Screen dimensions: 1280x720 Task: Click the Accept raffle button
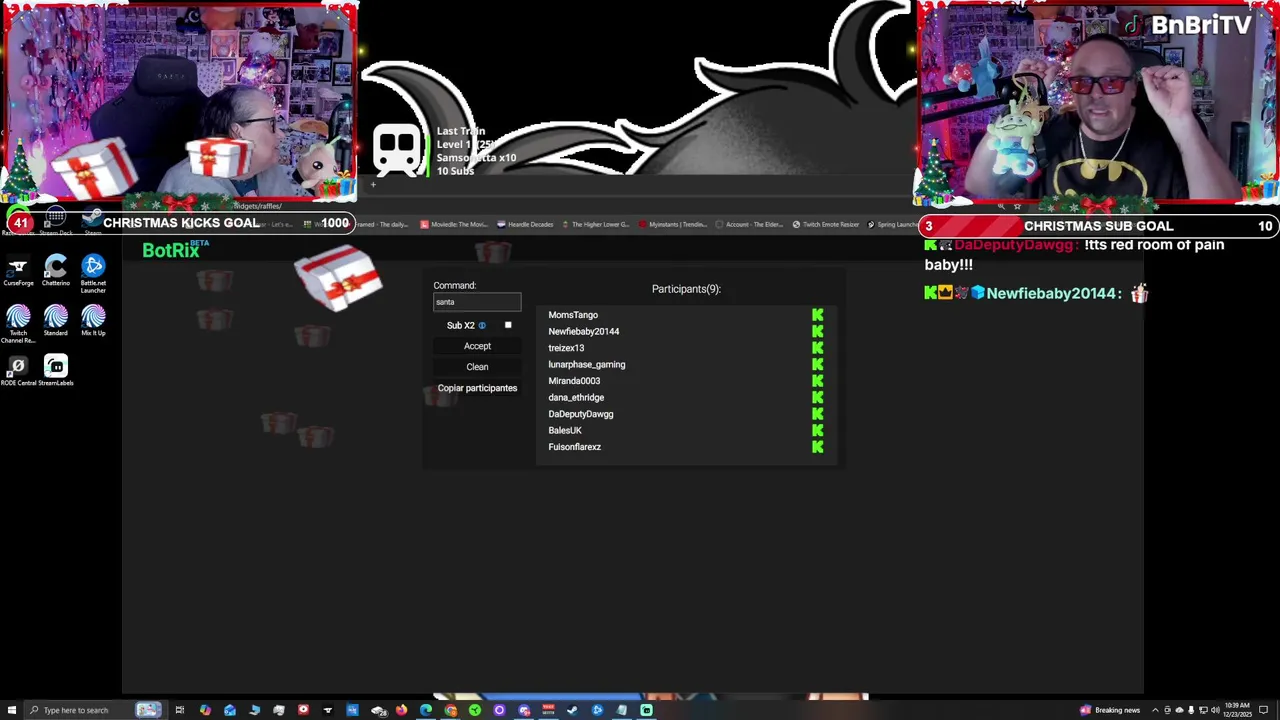477,346
